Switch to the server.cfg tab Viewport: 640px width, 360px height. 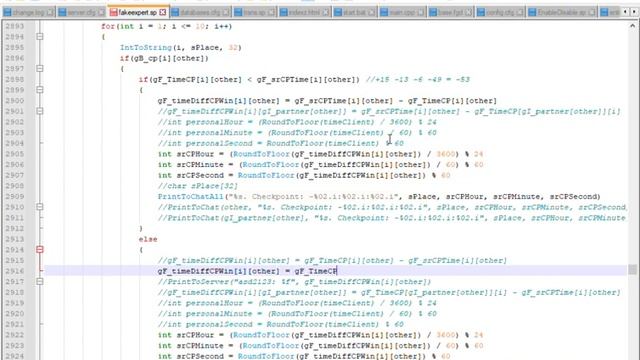click(x=81, y=12)
